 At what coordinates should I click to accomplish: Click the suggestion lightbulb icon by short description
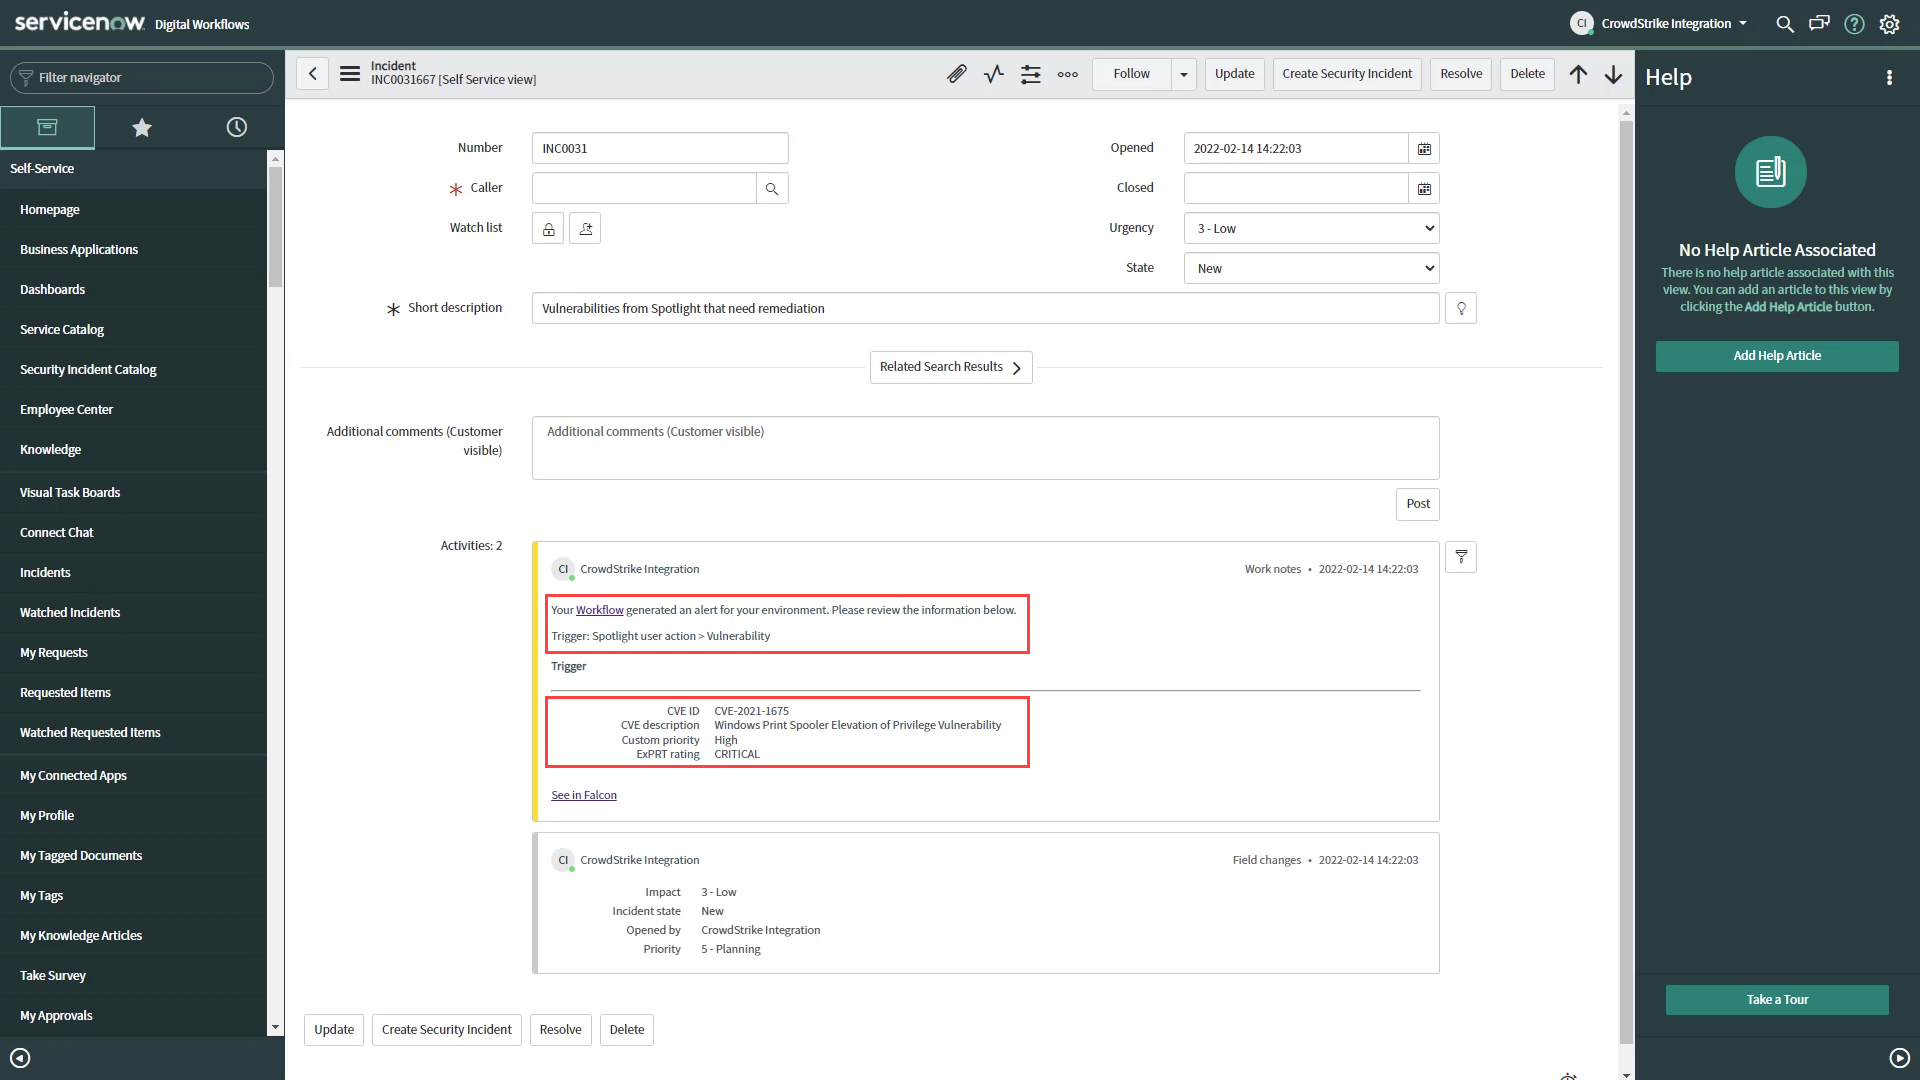(x=1461, y=309)
